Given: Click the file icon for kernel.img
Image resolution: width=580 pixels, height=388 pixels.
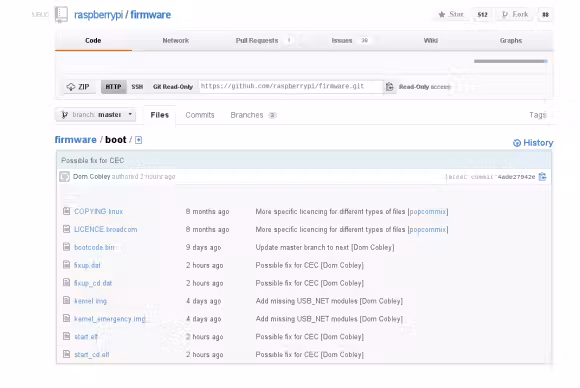Looking at the screenshot, I should point(66,300).
